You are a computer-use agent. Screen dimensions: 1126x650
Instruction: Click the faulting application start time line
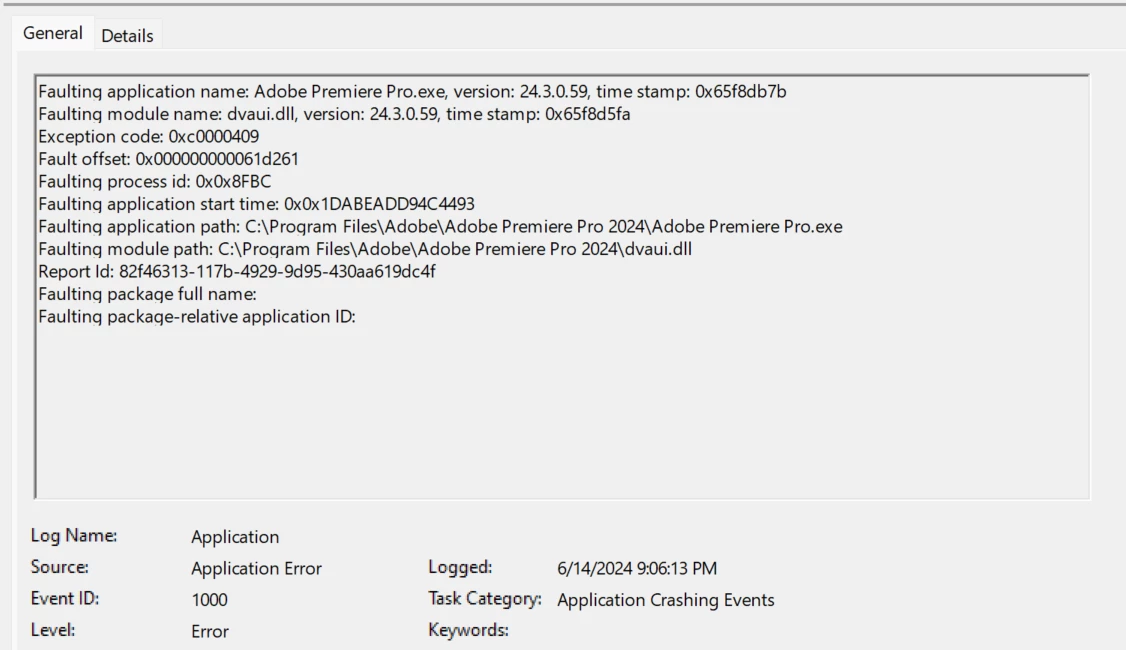coord(256,204)
